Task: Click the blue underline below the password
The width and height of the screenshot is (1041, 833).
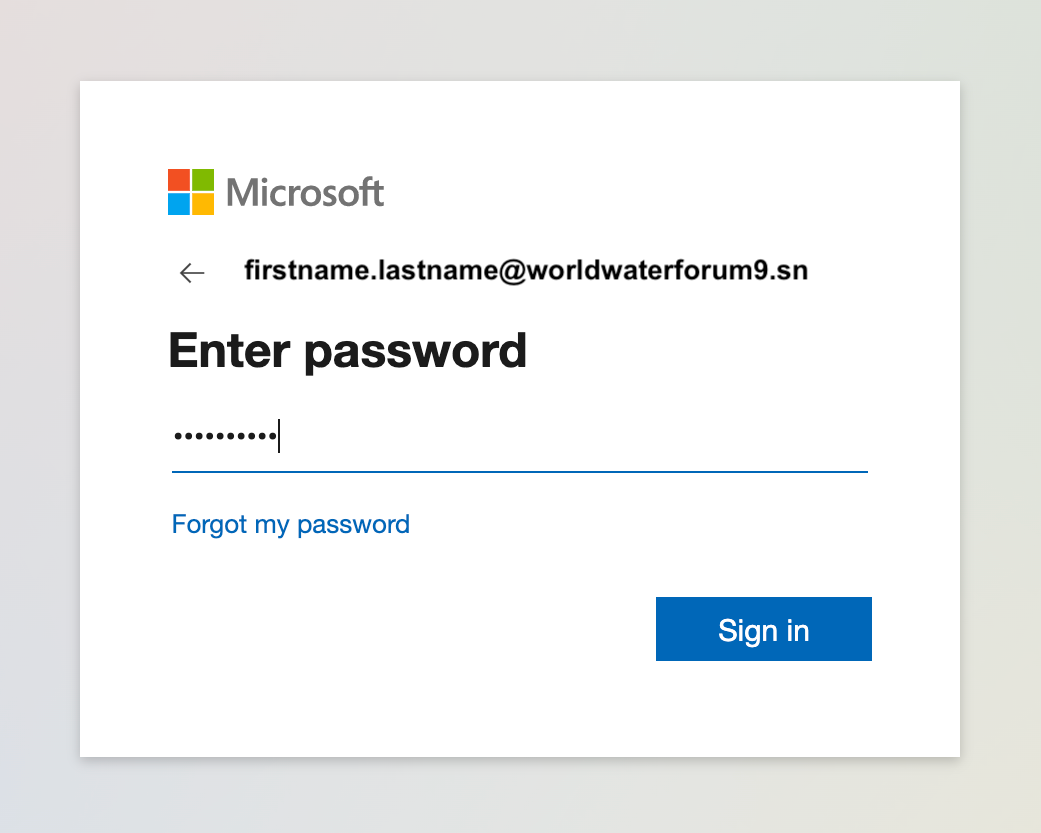Action: pos(519,470)
